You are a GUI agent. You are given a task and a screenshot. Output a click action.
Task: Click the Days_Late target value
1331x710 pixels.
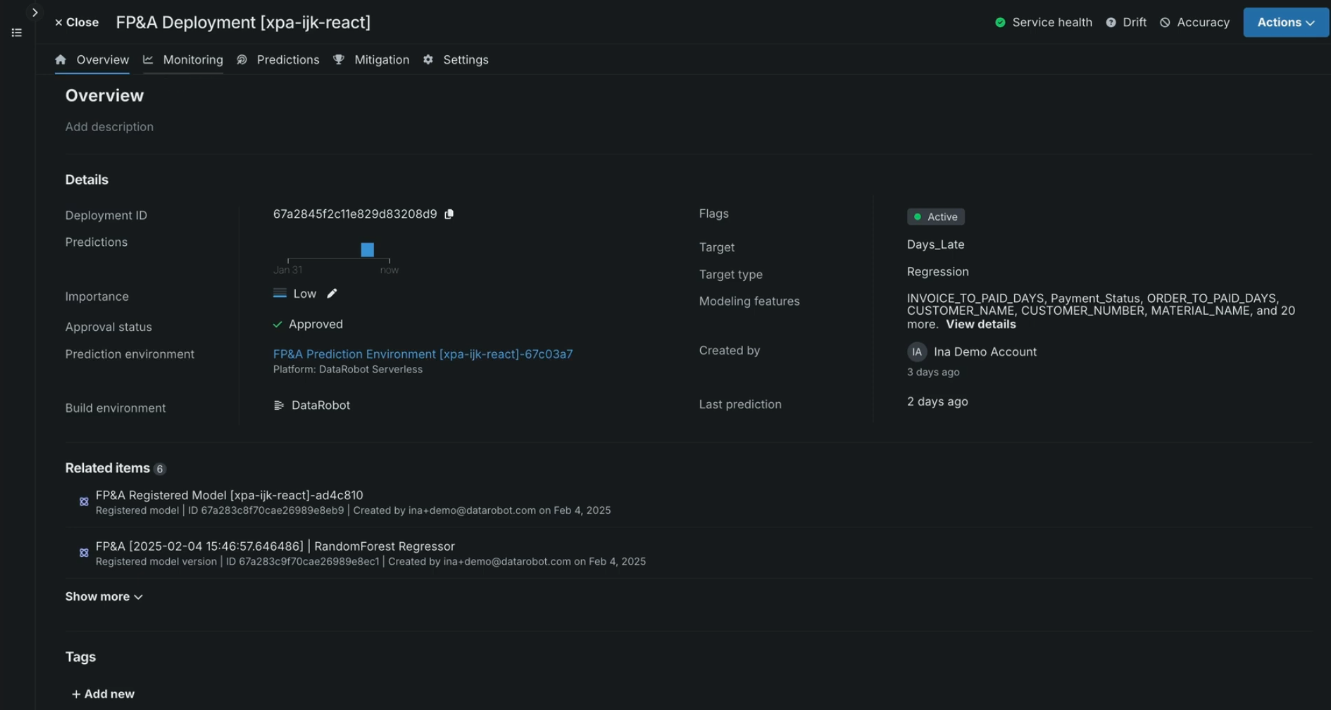pos(936,244)
